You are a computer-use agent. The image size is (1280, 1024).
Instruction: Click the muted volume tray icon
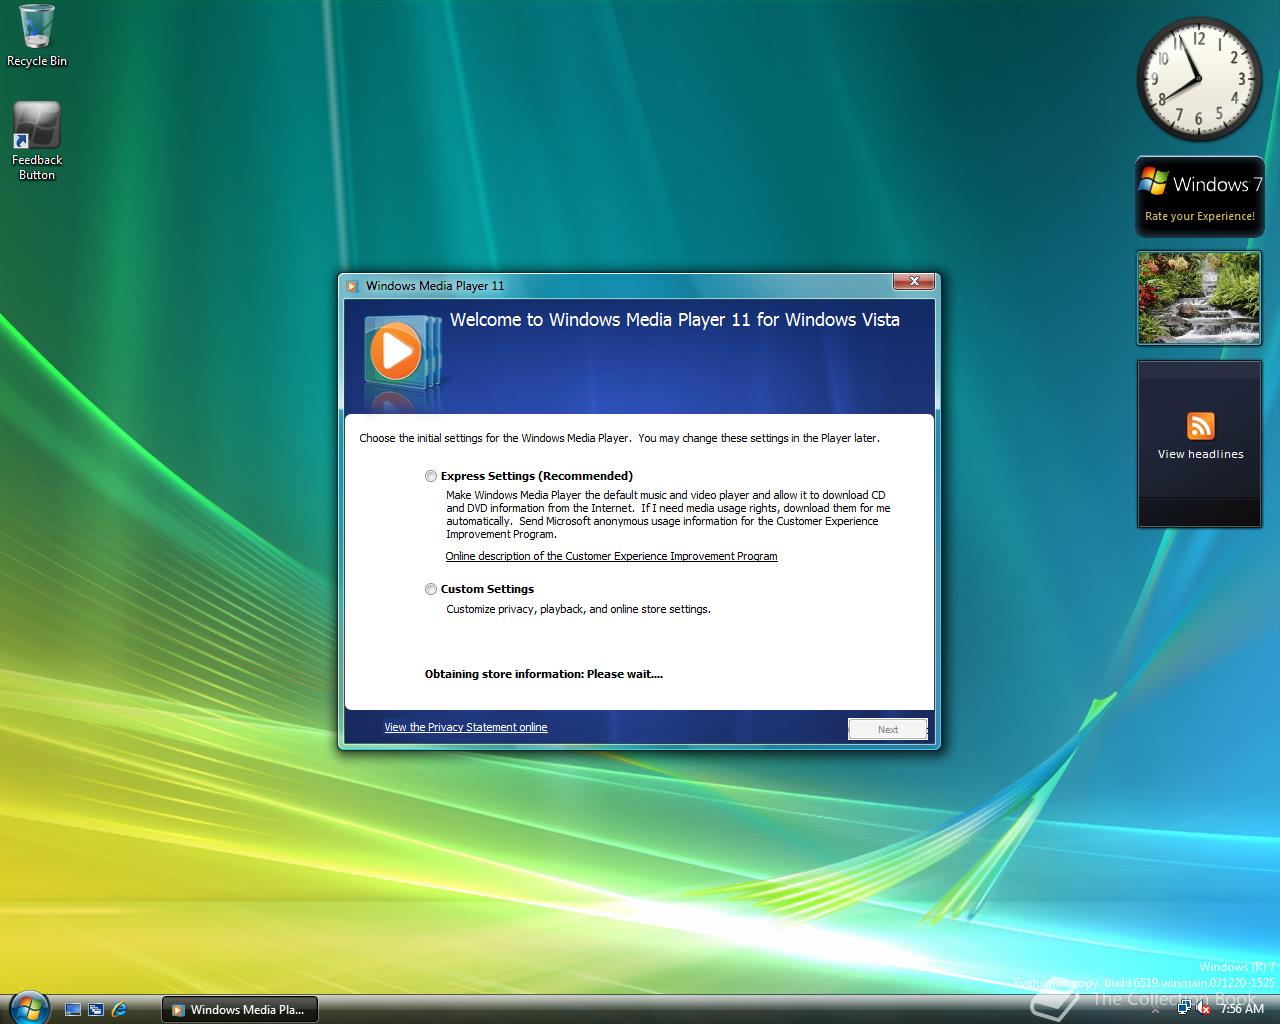[x=1204, y=1009]
